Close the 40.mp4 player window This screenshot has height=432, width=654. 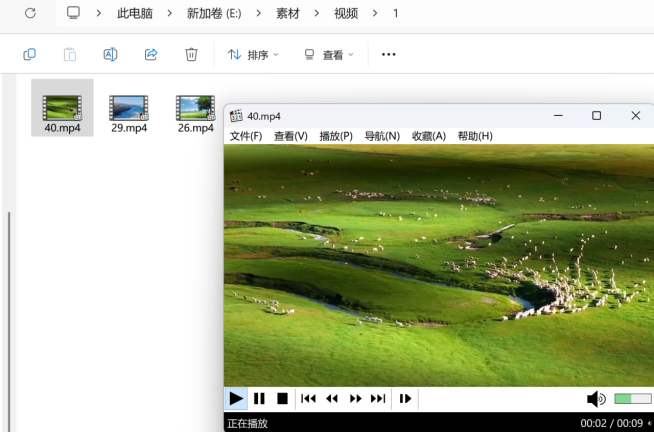pyautogui.click(x=635, y=116)
